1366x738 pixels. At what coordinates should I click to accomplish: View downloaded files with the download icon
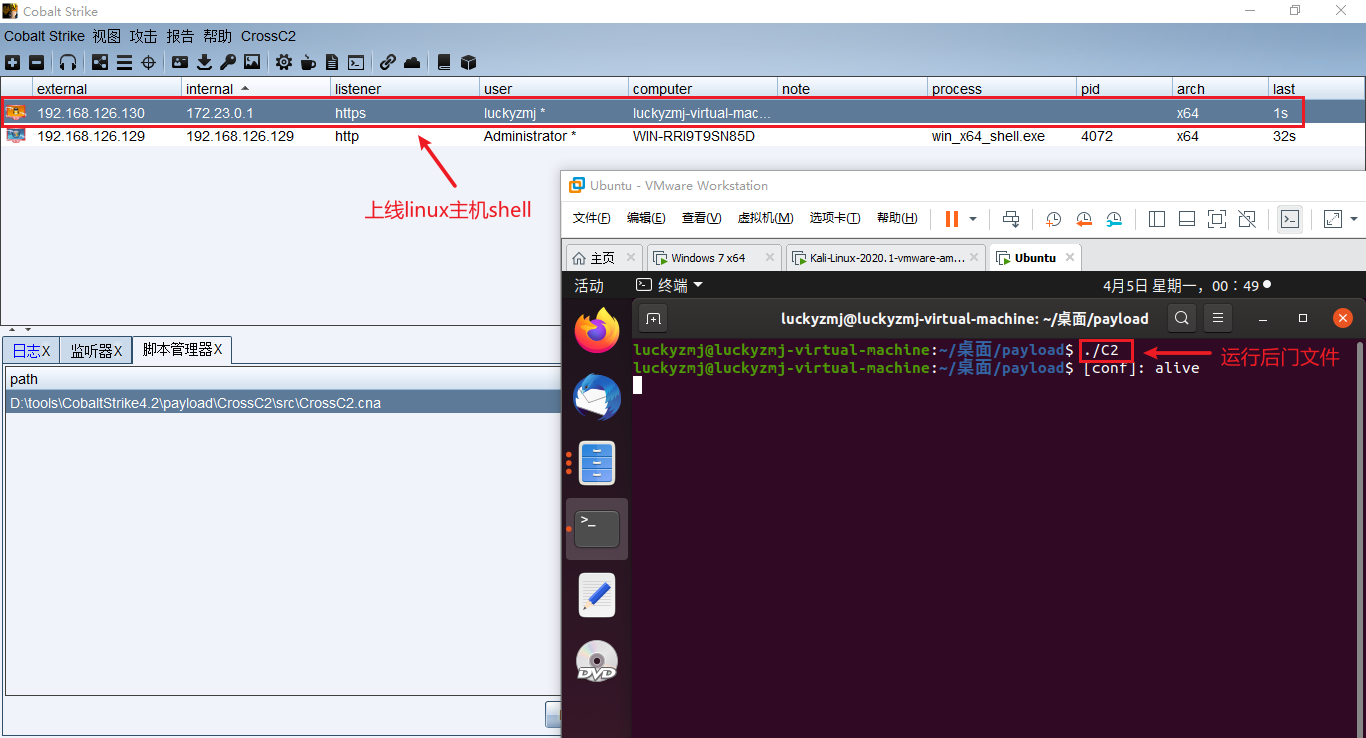(x=204, y=62)
